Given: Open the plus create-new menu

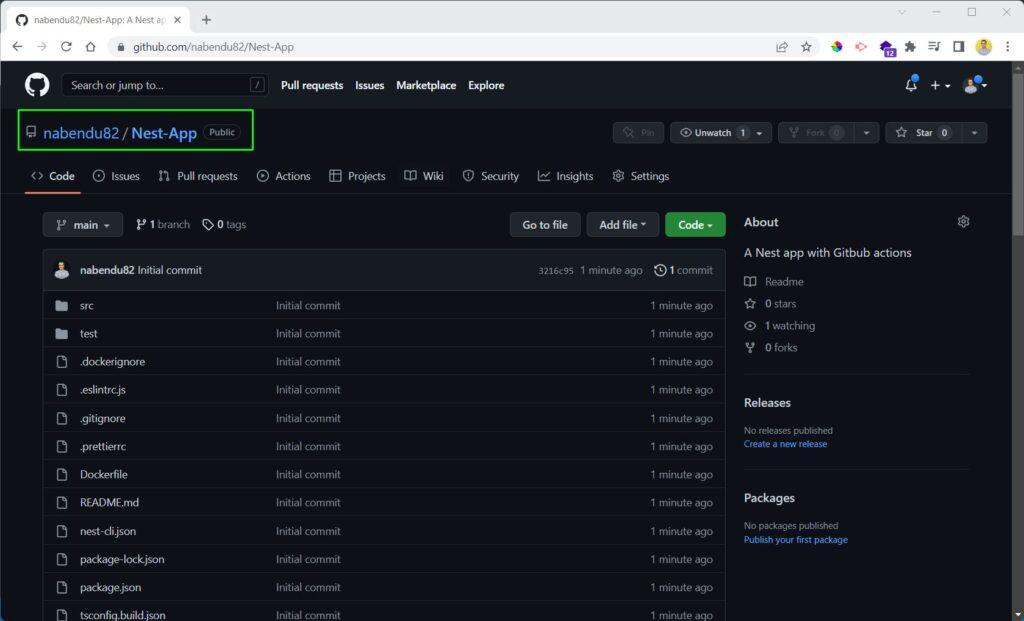Looking at the screenshot, I should (940, 85).
